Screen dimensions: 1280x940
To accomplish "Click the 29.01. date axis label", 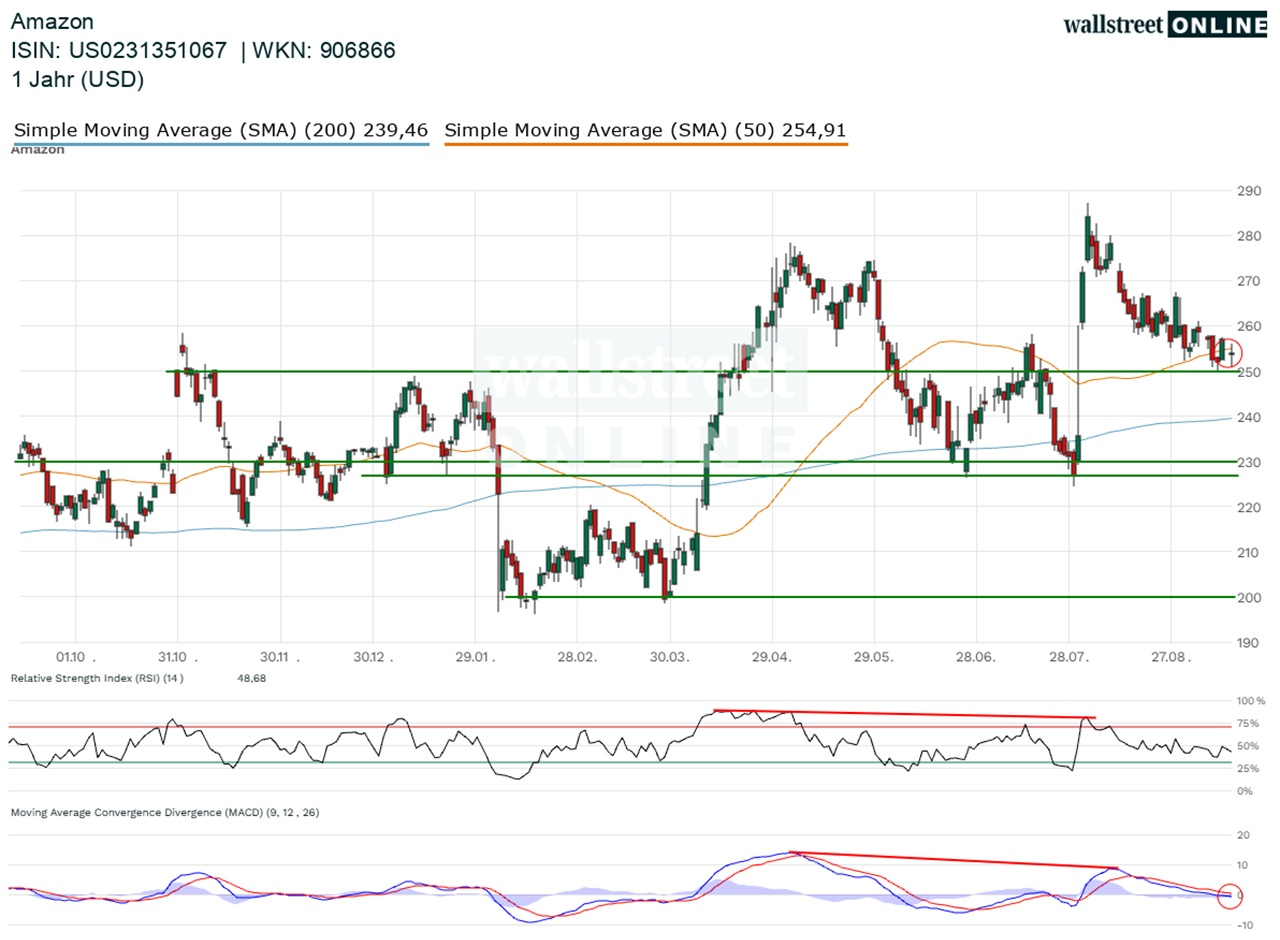I will point(475,657).
